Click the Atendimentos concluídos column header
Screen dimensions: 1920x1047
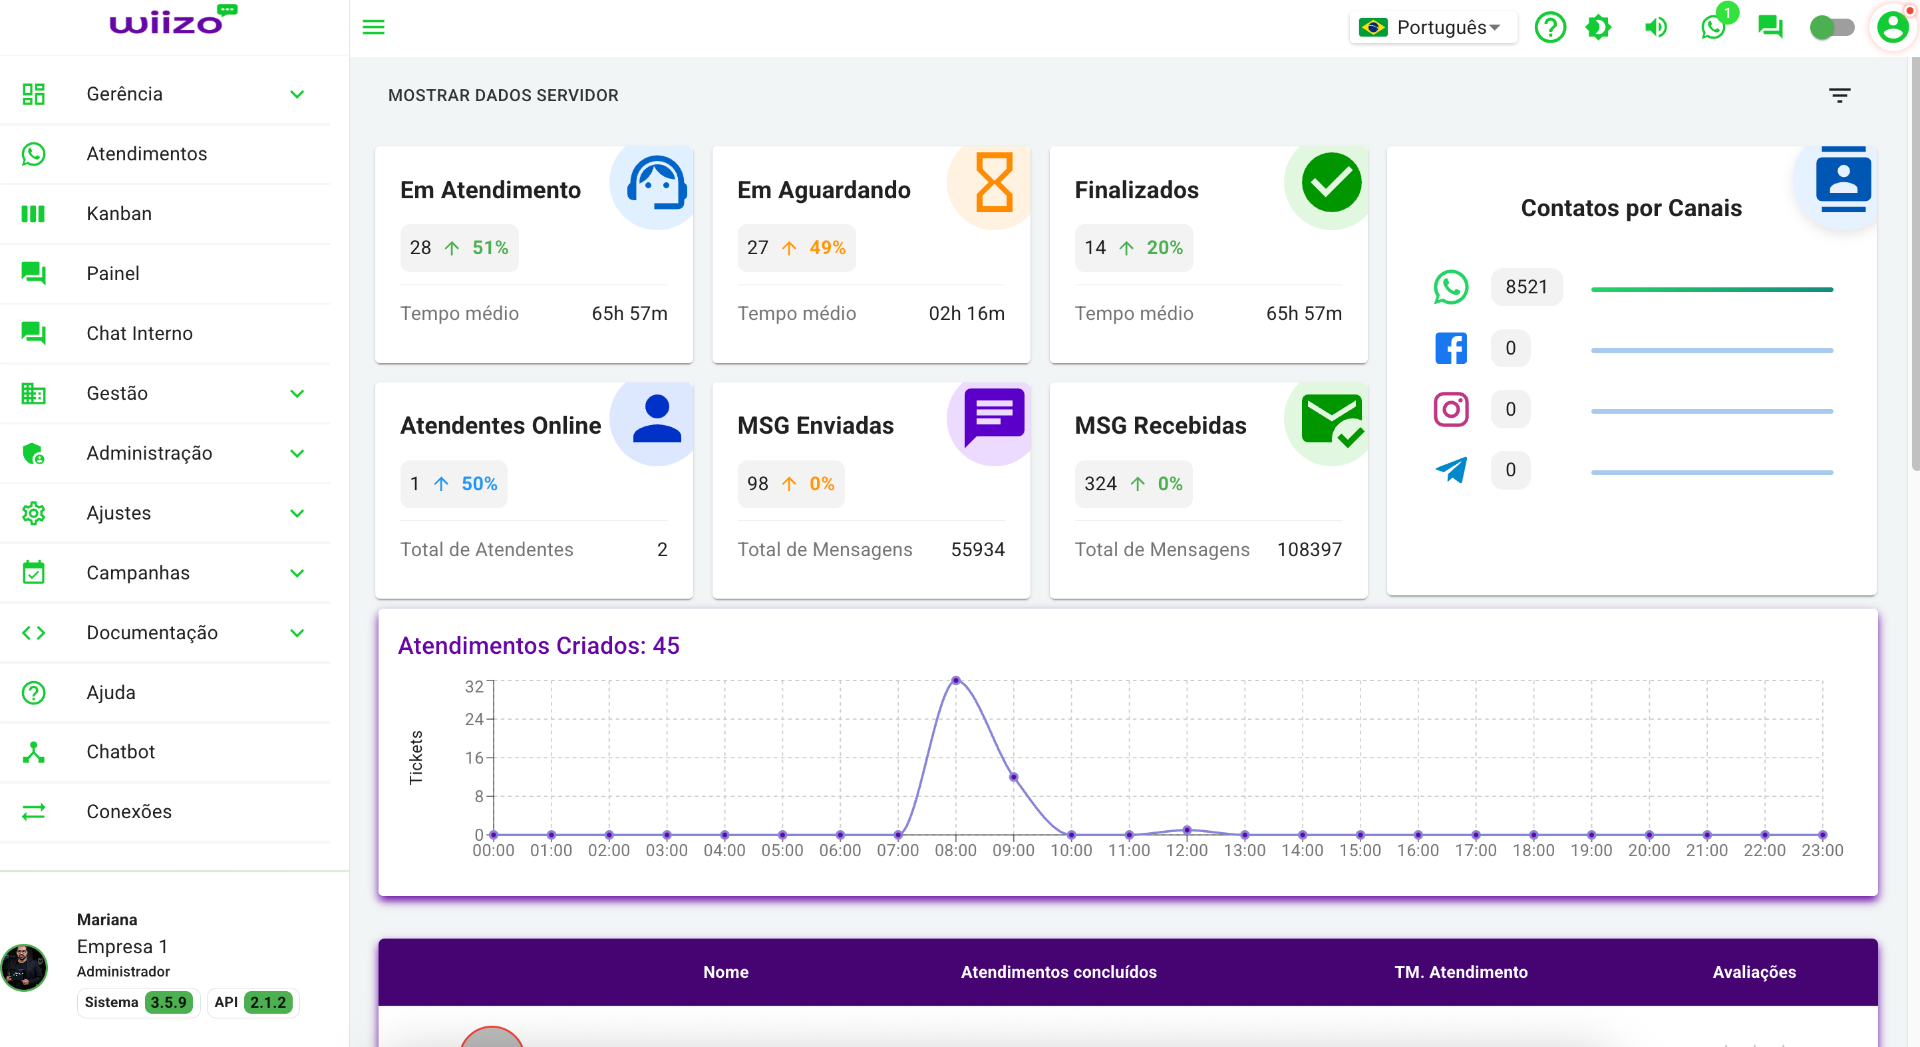1058,972
